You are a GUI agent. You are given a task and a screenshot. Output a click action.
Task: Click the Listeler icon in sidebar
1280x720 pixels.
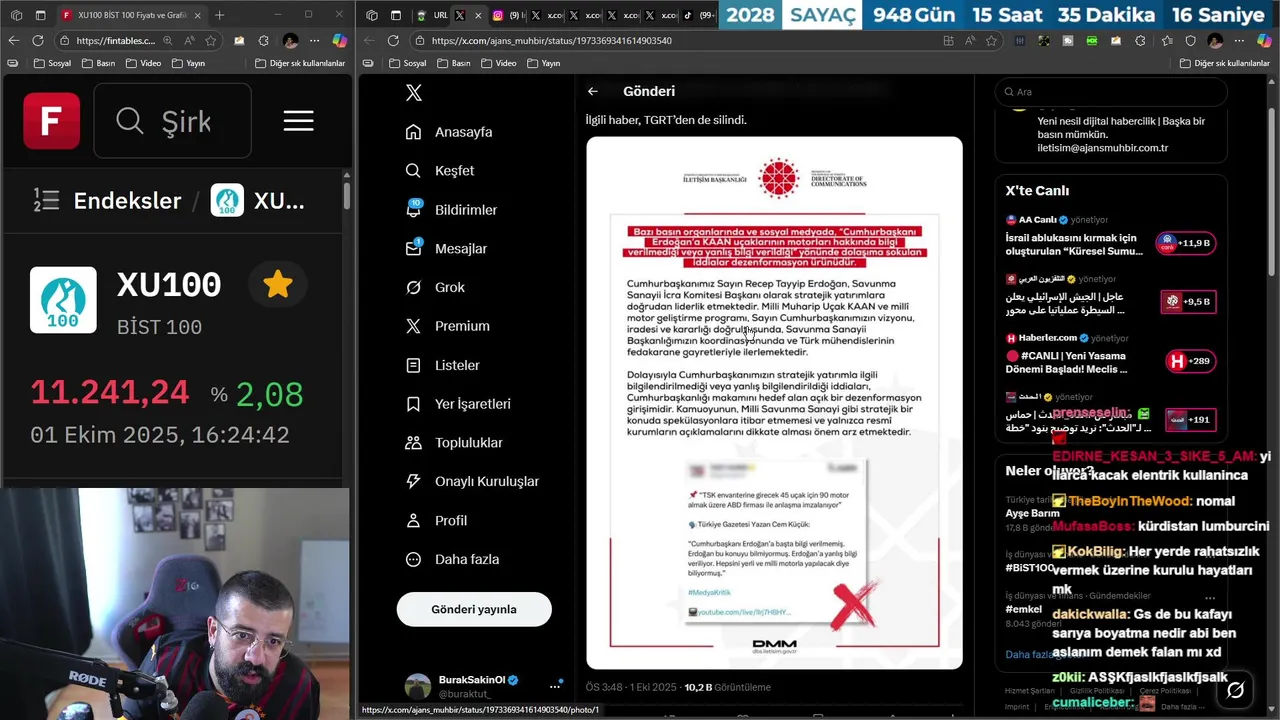point(413,365)
